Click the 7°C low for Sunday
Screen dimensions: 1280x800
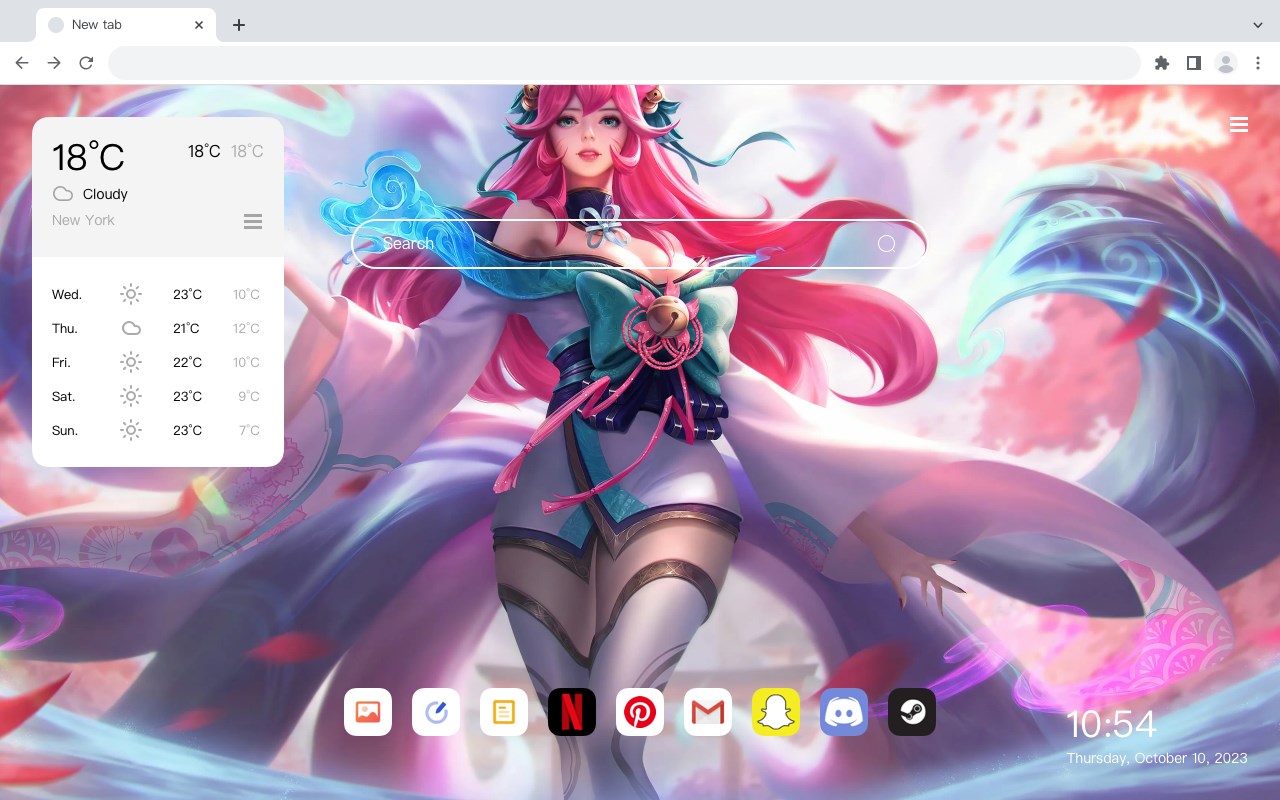click(249, 430)
